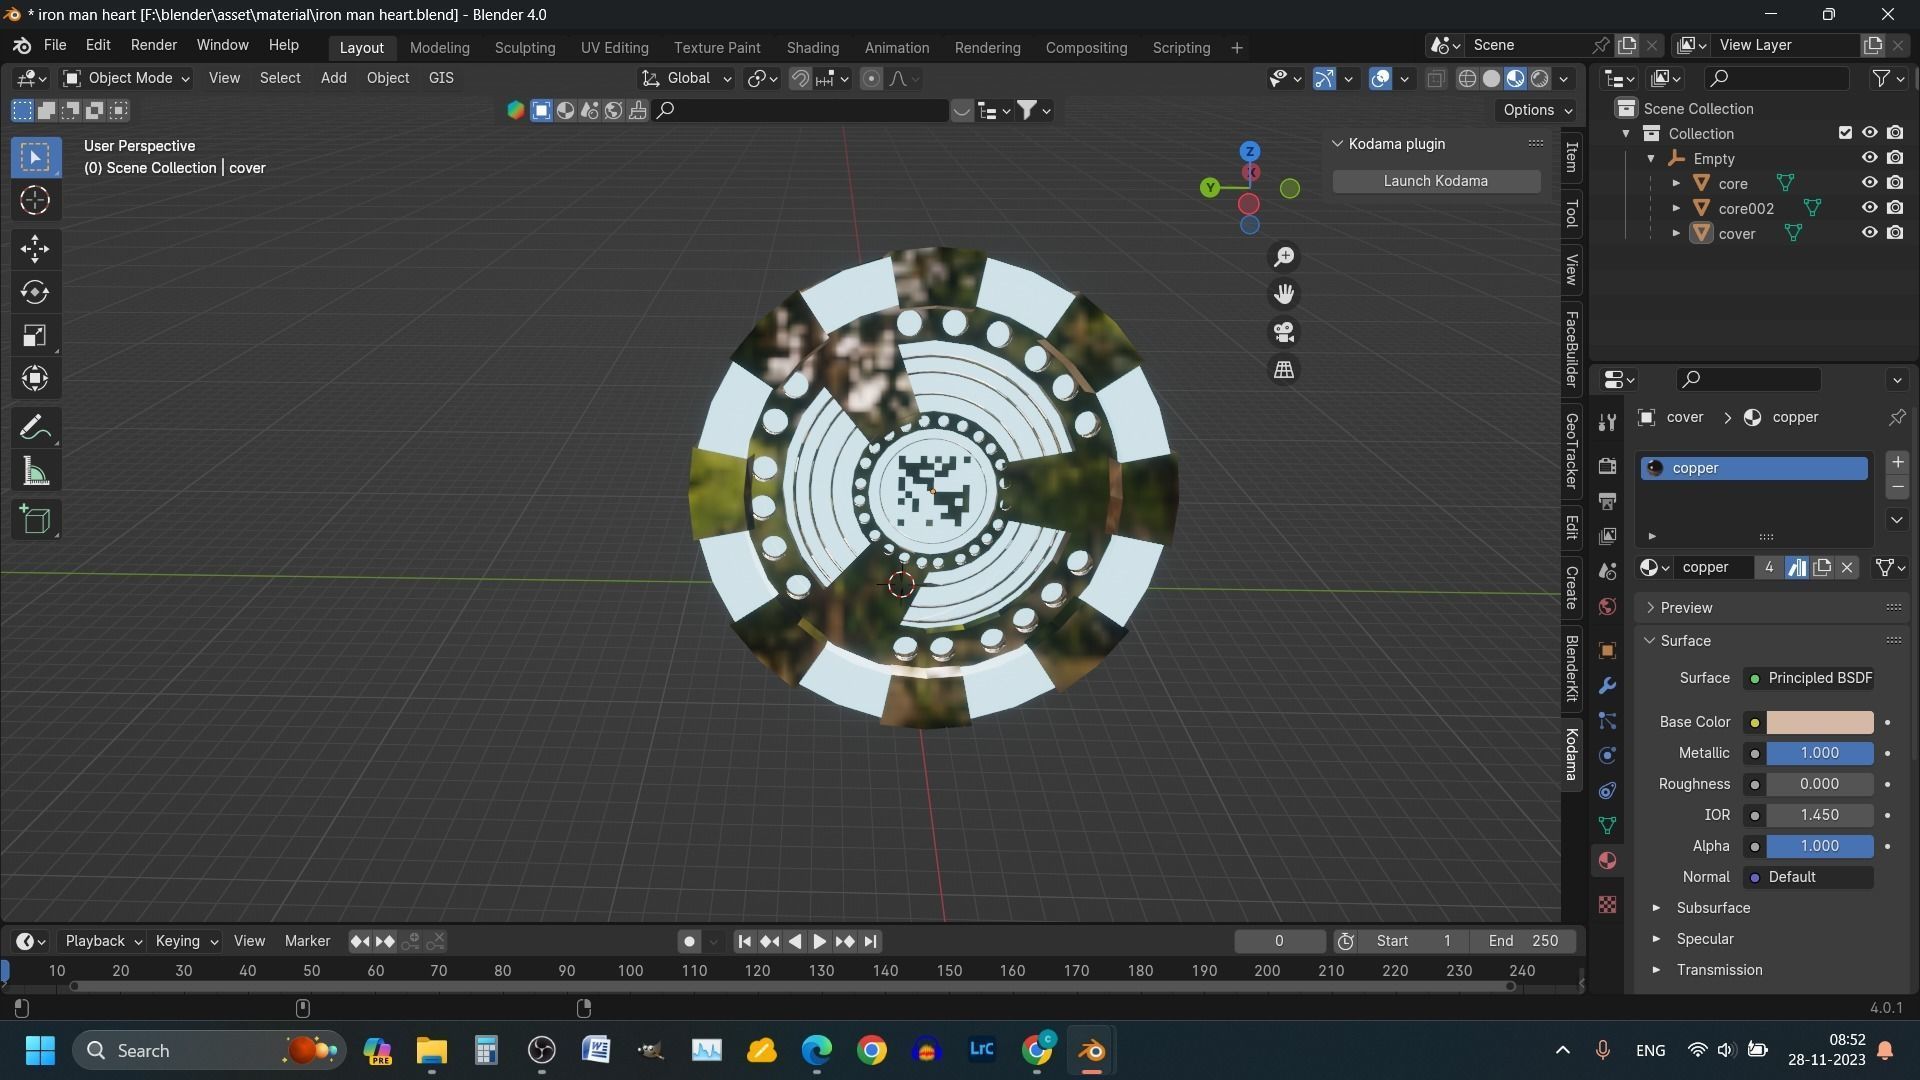
Task: Pin the copper material properties
Action: 1896,418
